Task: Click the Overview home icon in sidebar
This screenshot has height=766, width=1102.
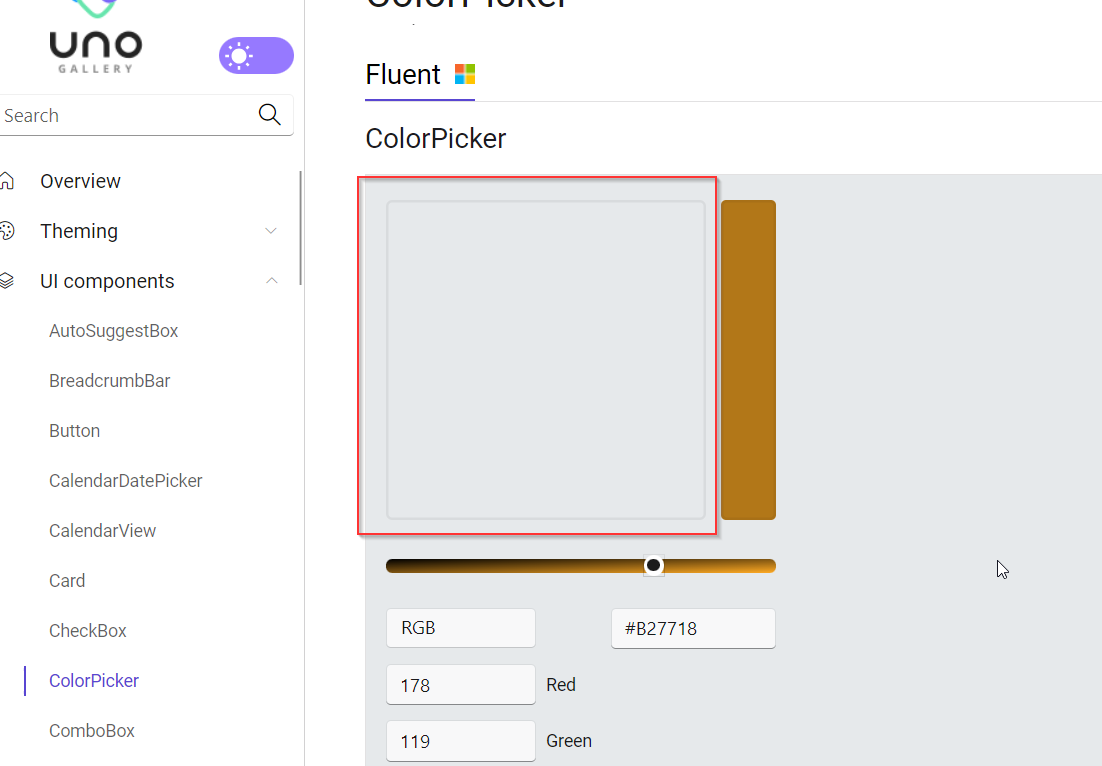Action: click(10, 180)
